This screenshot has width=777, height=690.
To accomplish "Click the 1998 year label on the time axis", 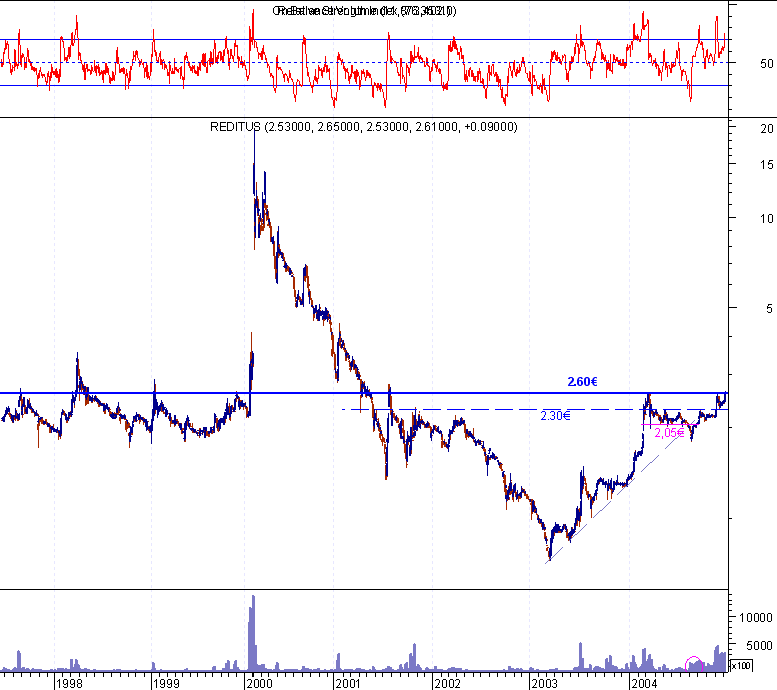I will (69, 684).
